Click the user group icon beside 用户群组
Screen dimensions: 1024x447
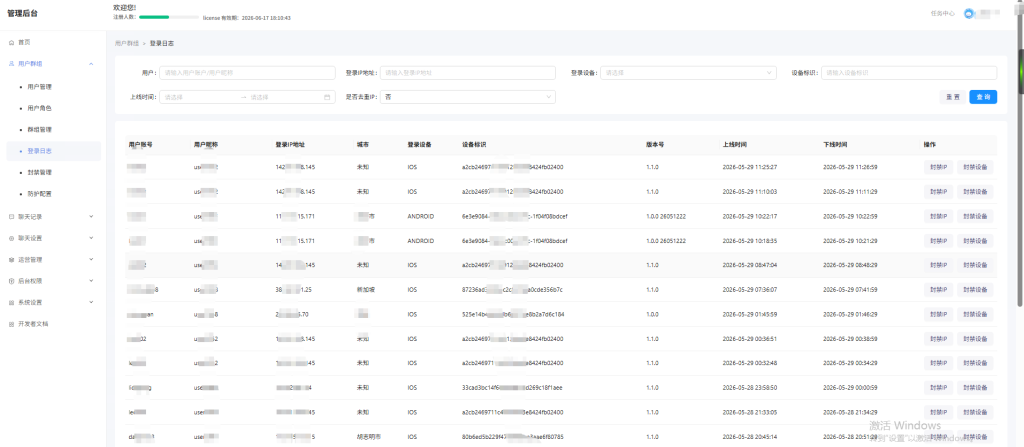[11, 64]
